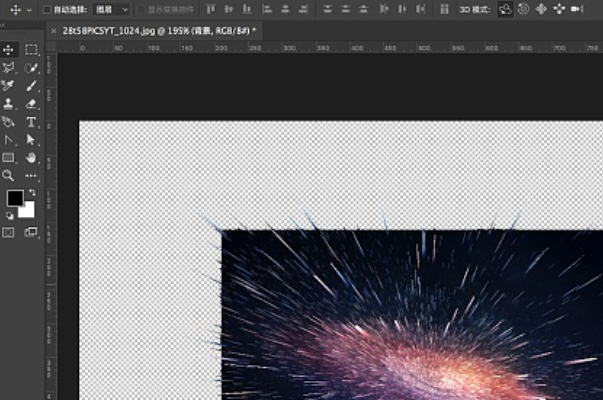Click the vertical ruler beside the canvas
Image resolution: width=603 pixels, height=400 pixels.
[51, 226]
